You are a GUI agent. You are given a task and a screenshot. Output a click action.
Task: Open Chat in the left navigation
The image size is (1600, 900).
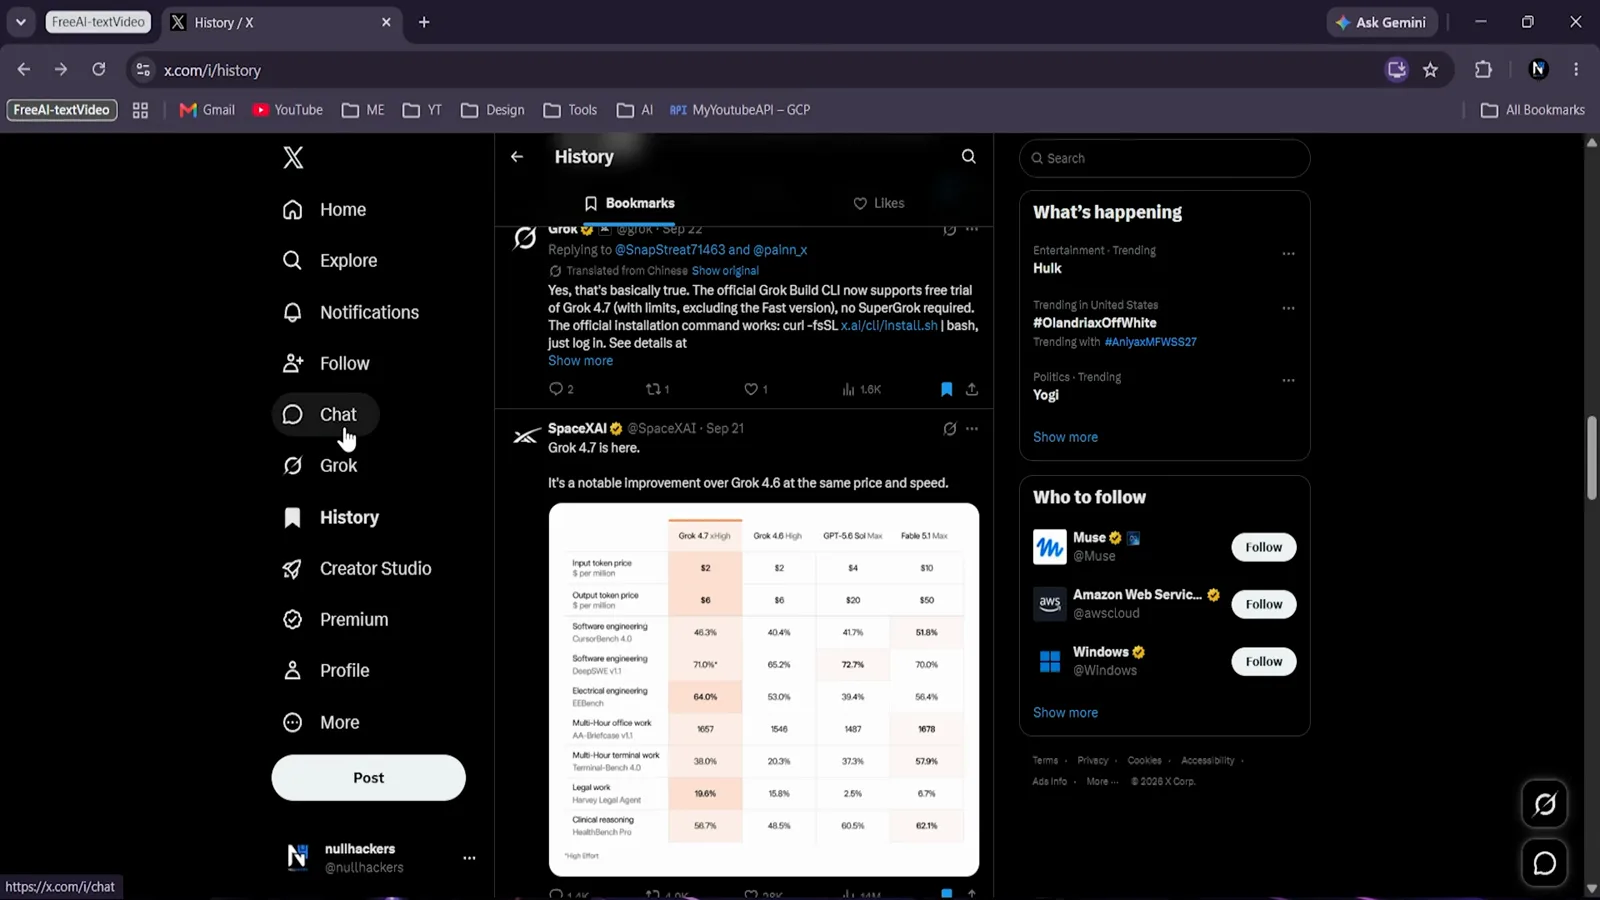(325, 414)
